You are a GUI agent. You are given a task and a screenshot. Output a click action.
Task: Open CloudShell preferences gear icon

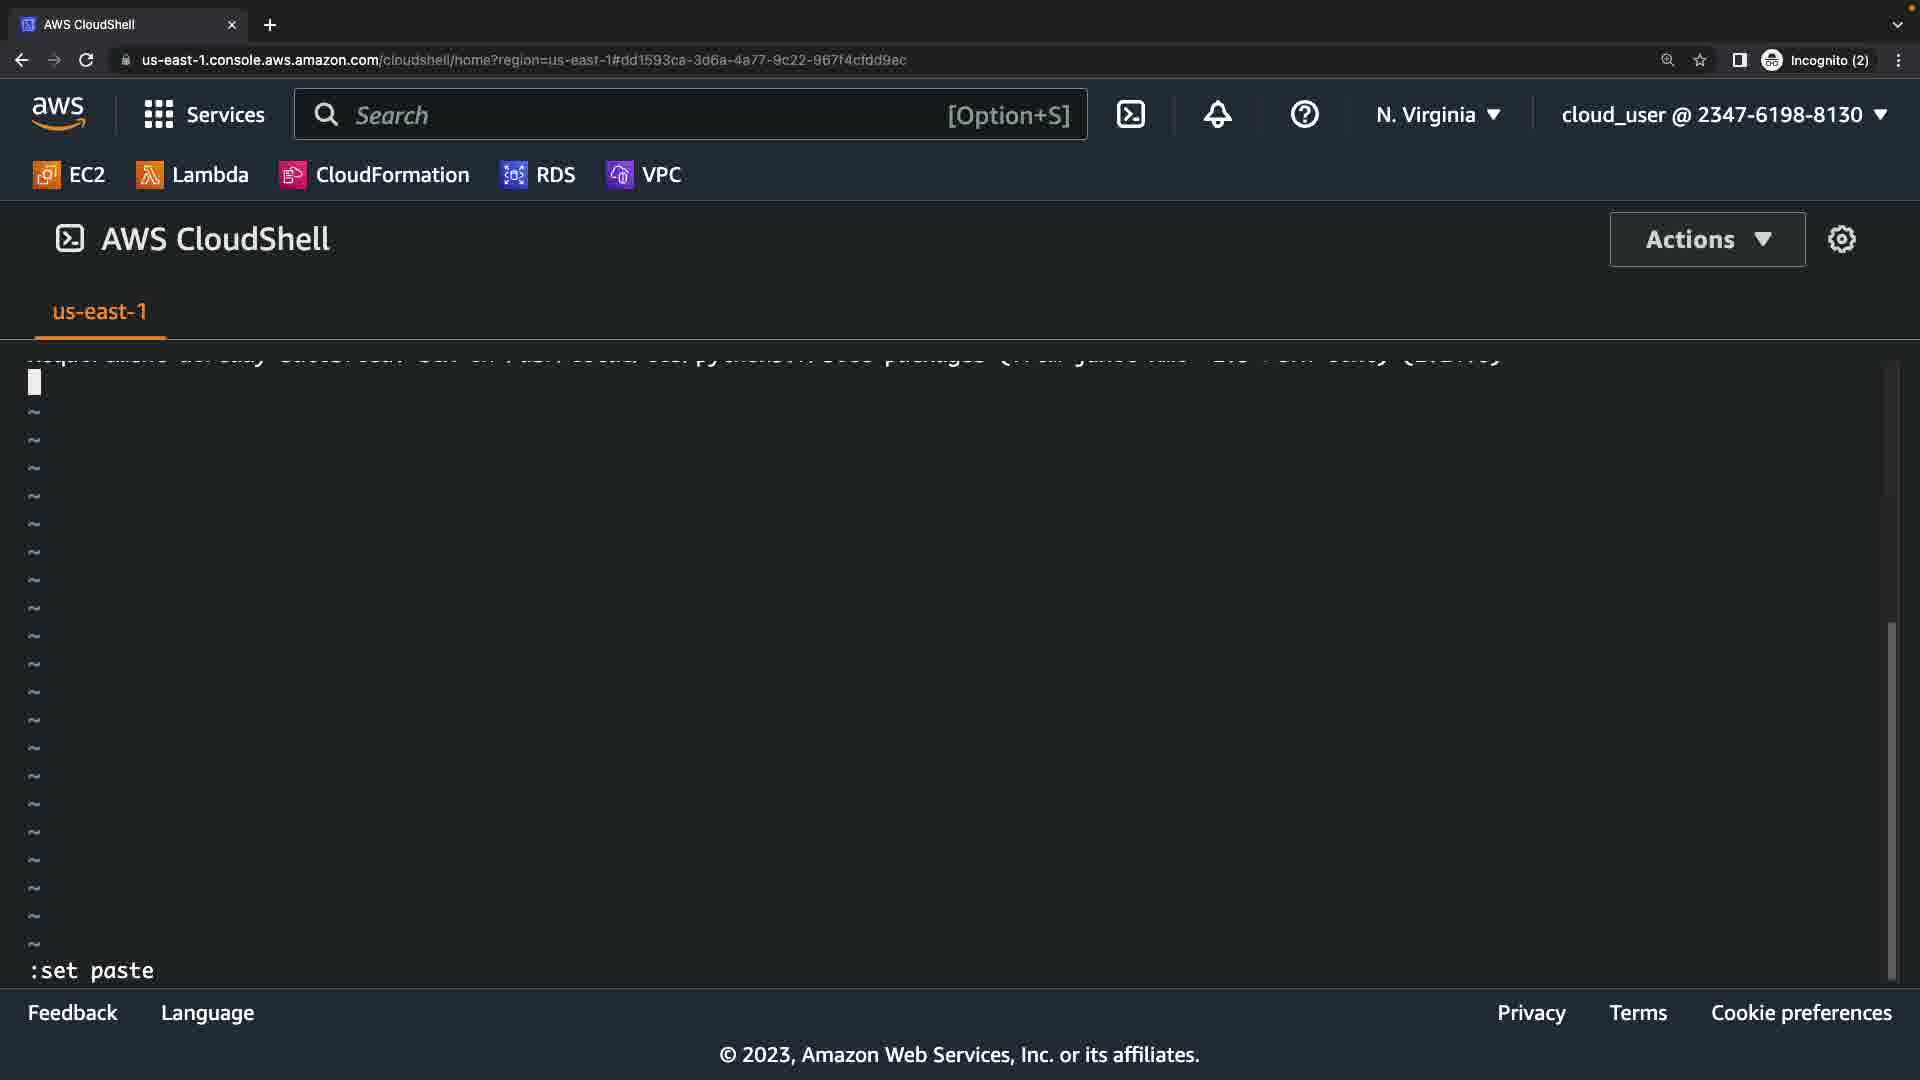(x=1841, y=239)
